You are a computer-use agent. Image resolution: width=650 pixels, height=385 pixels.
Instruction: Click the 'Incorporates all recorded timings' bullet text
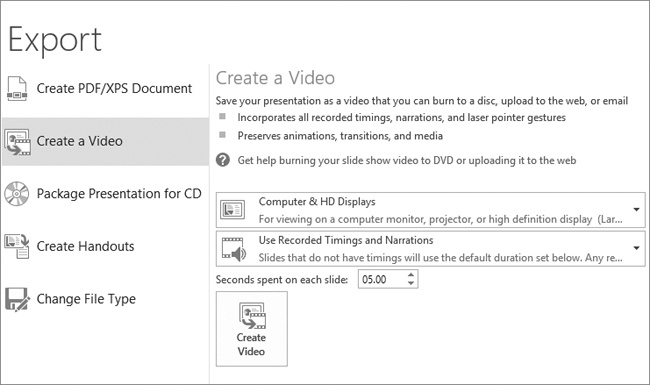401,118
